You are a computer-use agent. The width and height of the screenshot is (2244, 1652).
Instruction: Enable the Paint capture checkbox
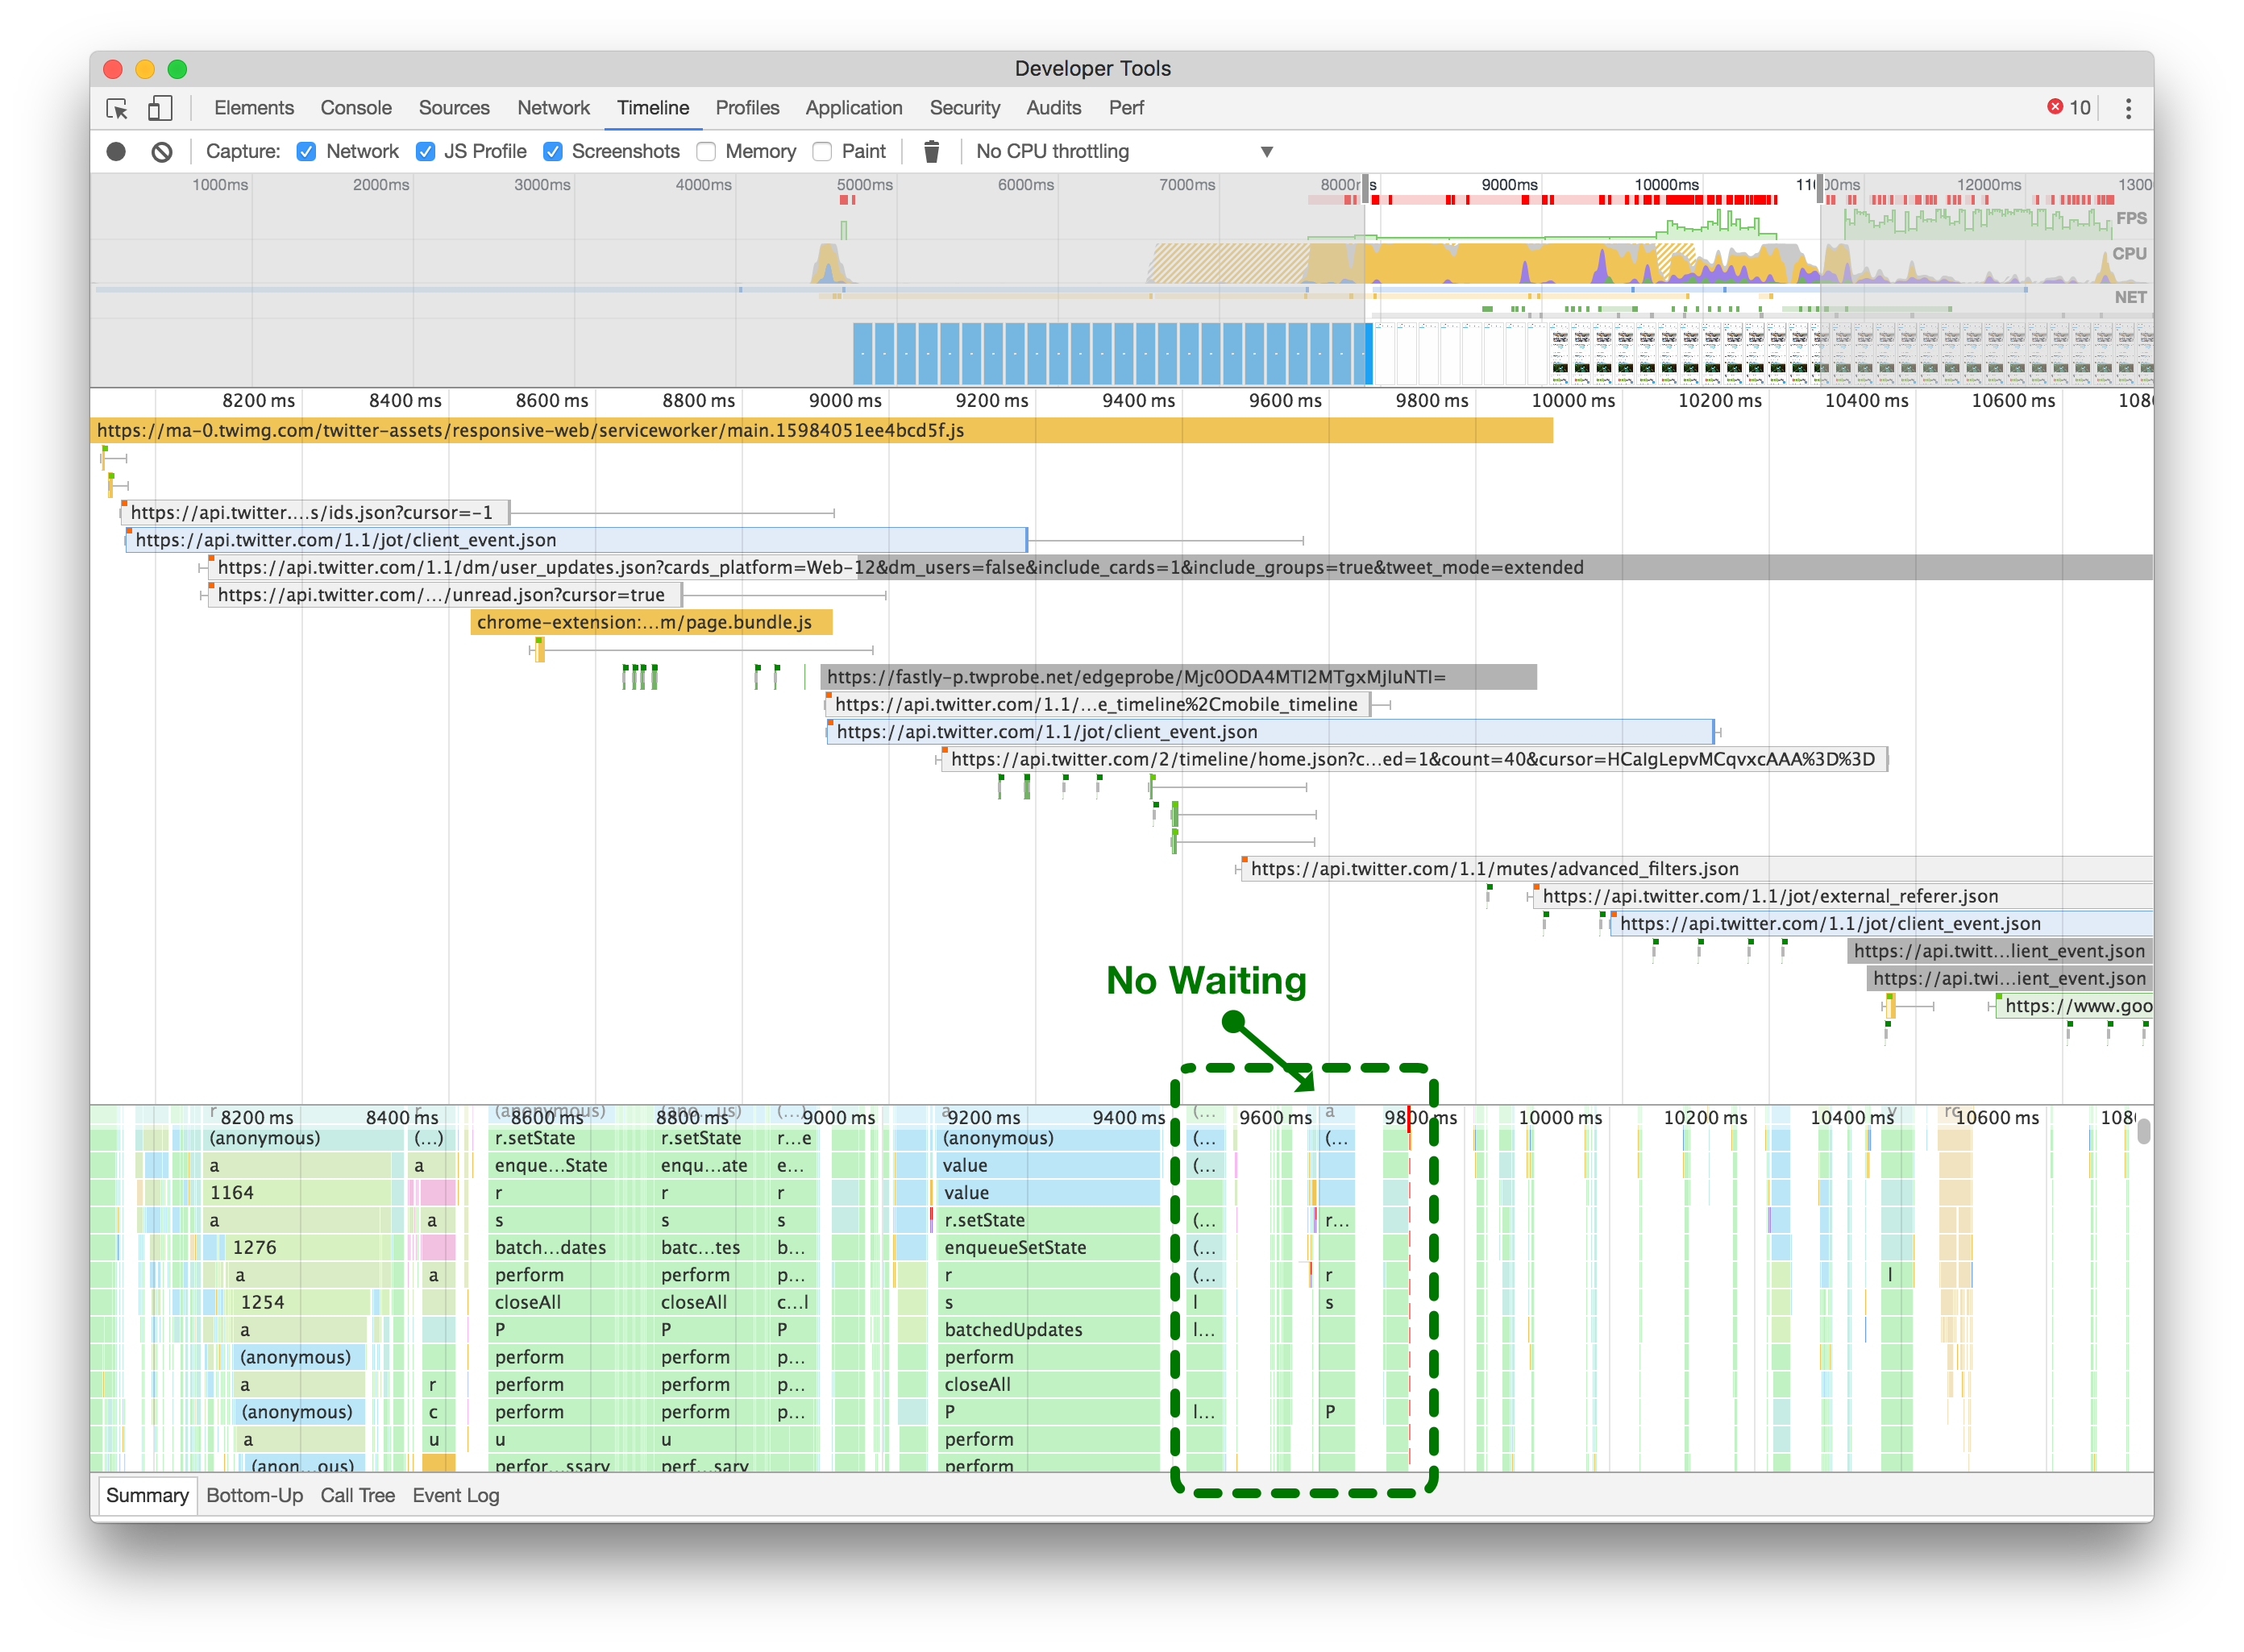823,152
